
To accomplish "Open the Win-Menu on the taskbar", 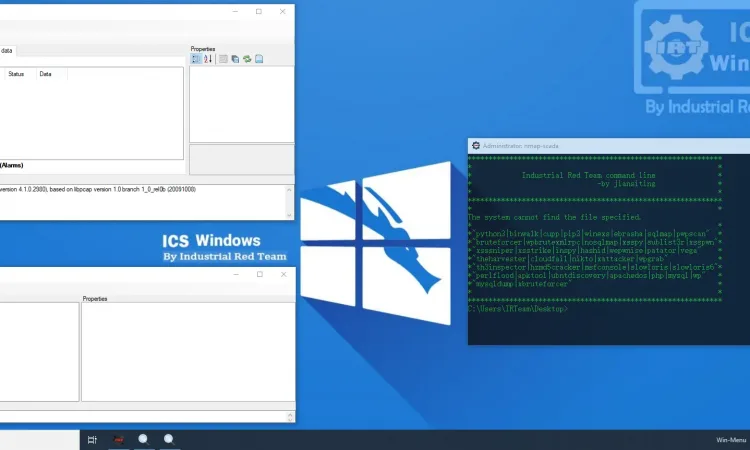I will pos(731,440).
